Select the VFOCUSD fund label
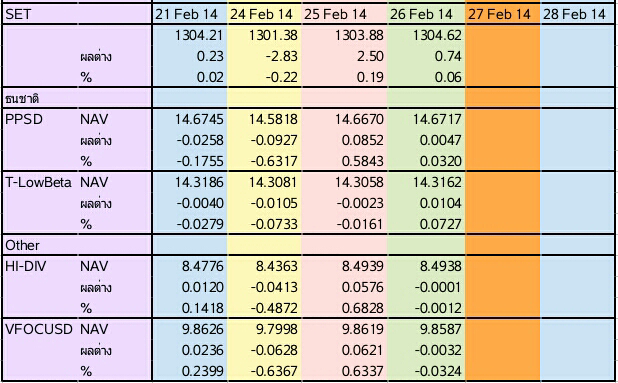618x383 pixels. tap(41, 329)
